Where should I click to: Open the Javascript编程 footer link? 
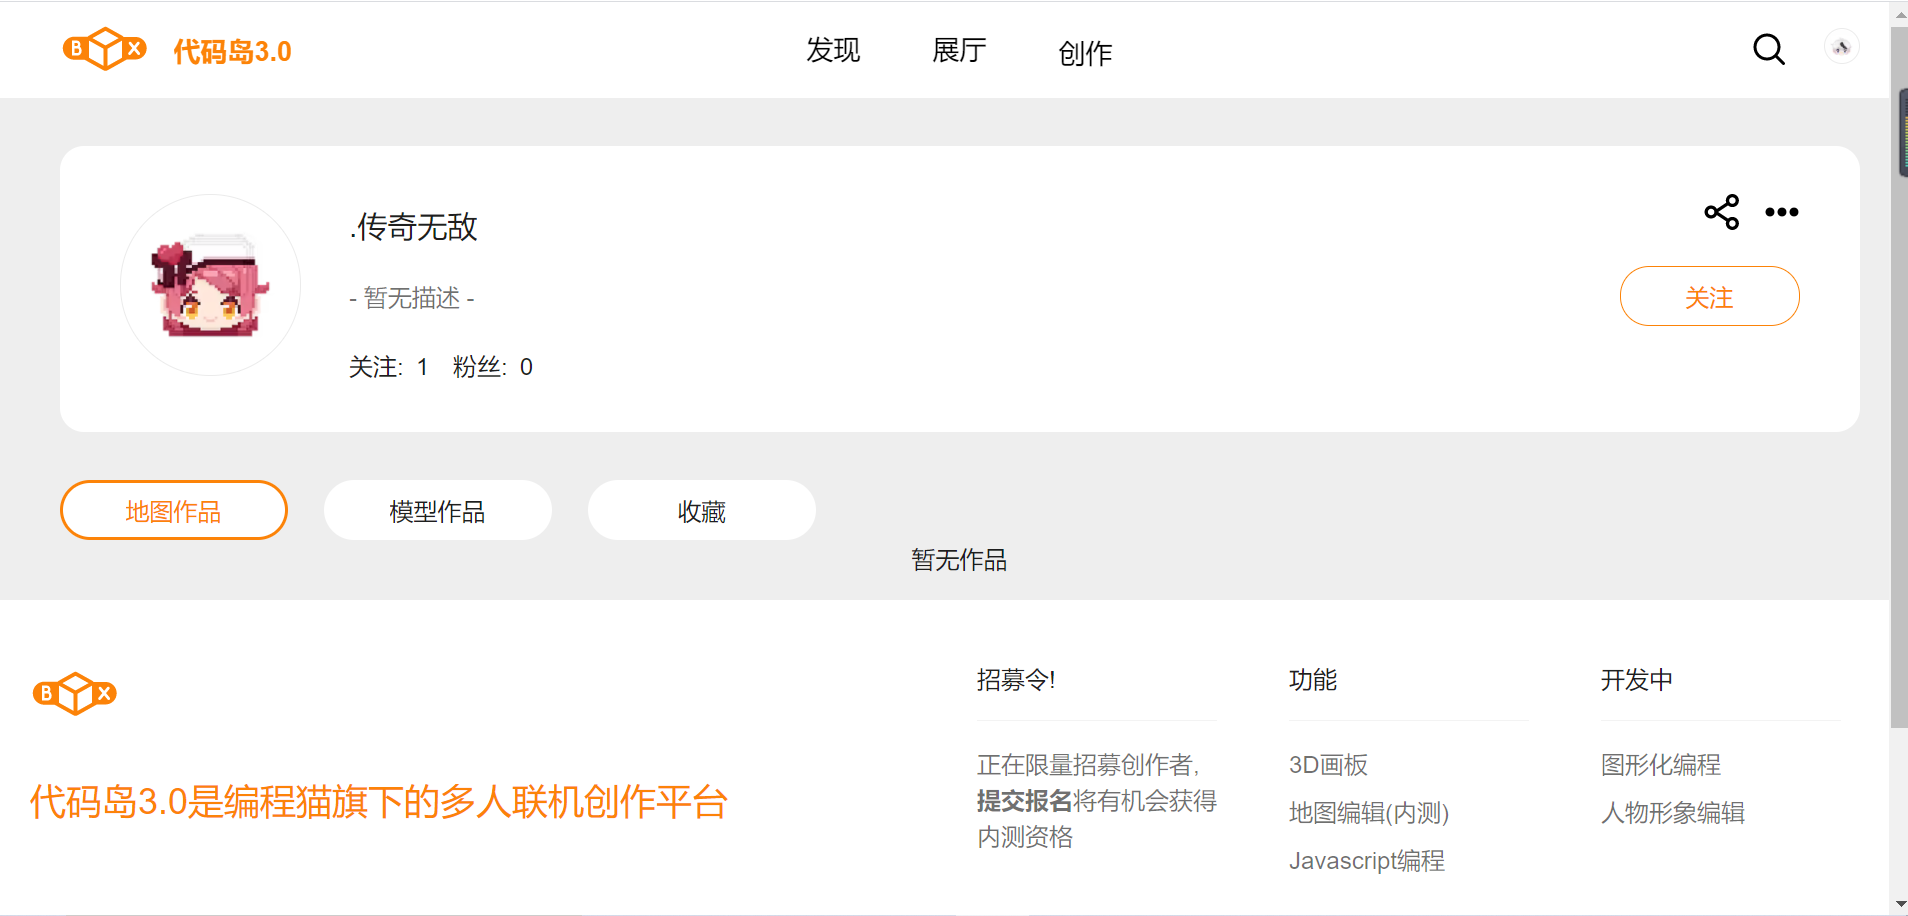click(x=1367, y=861)
